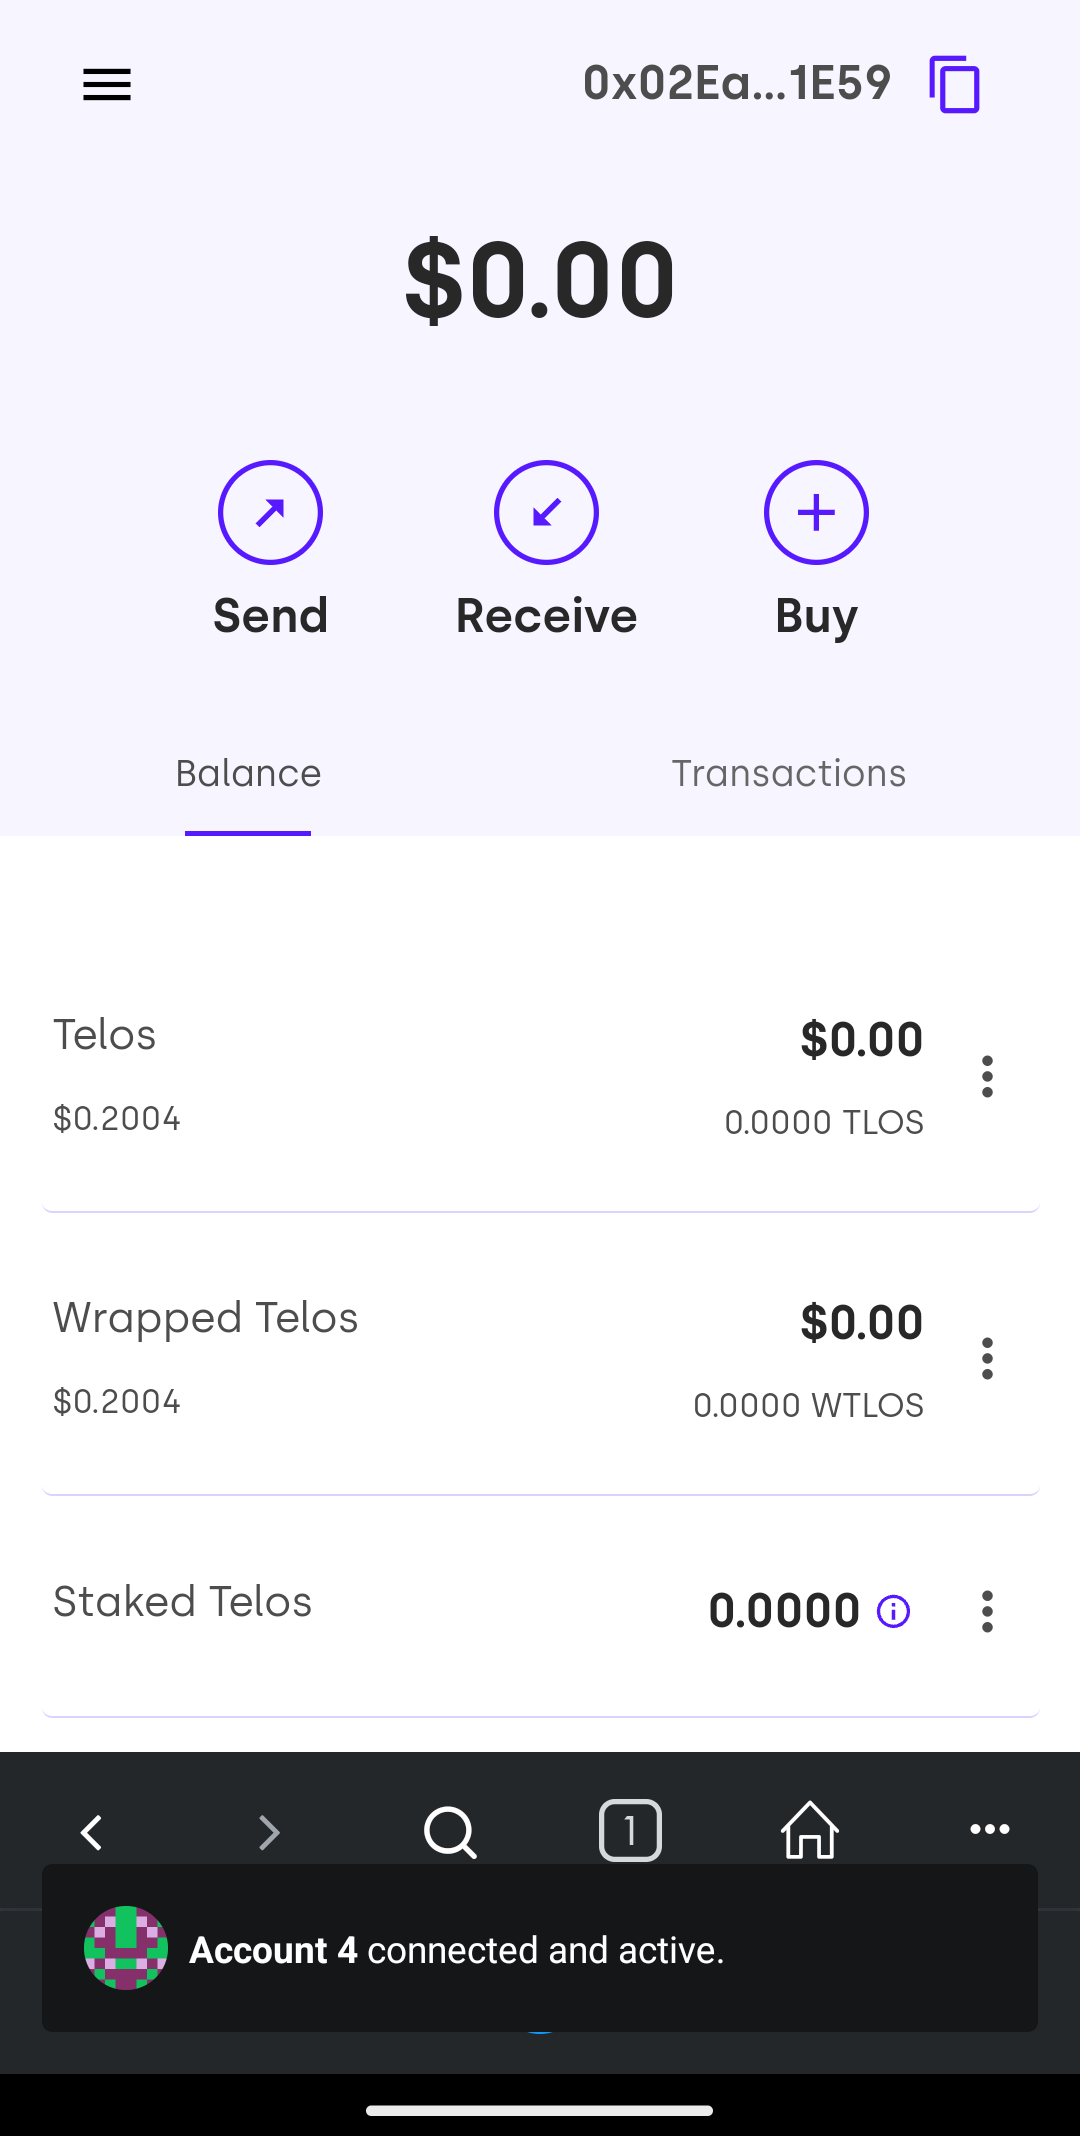This screenshot has width=1080, height=2136.
Task: Open Telos token options menu
Action: (987, 1076)
